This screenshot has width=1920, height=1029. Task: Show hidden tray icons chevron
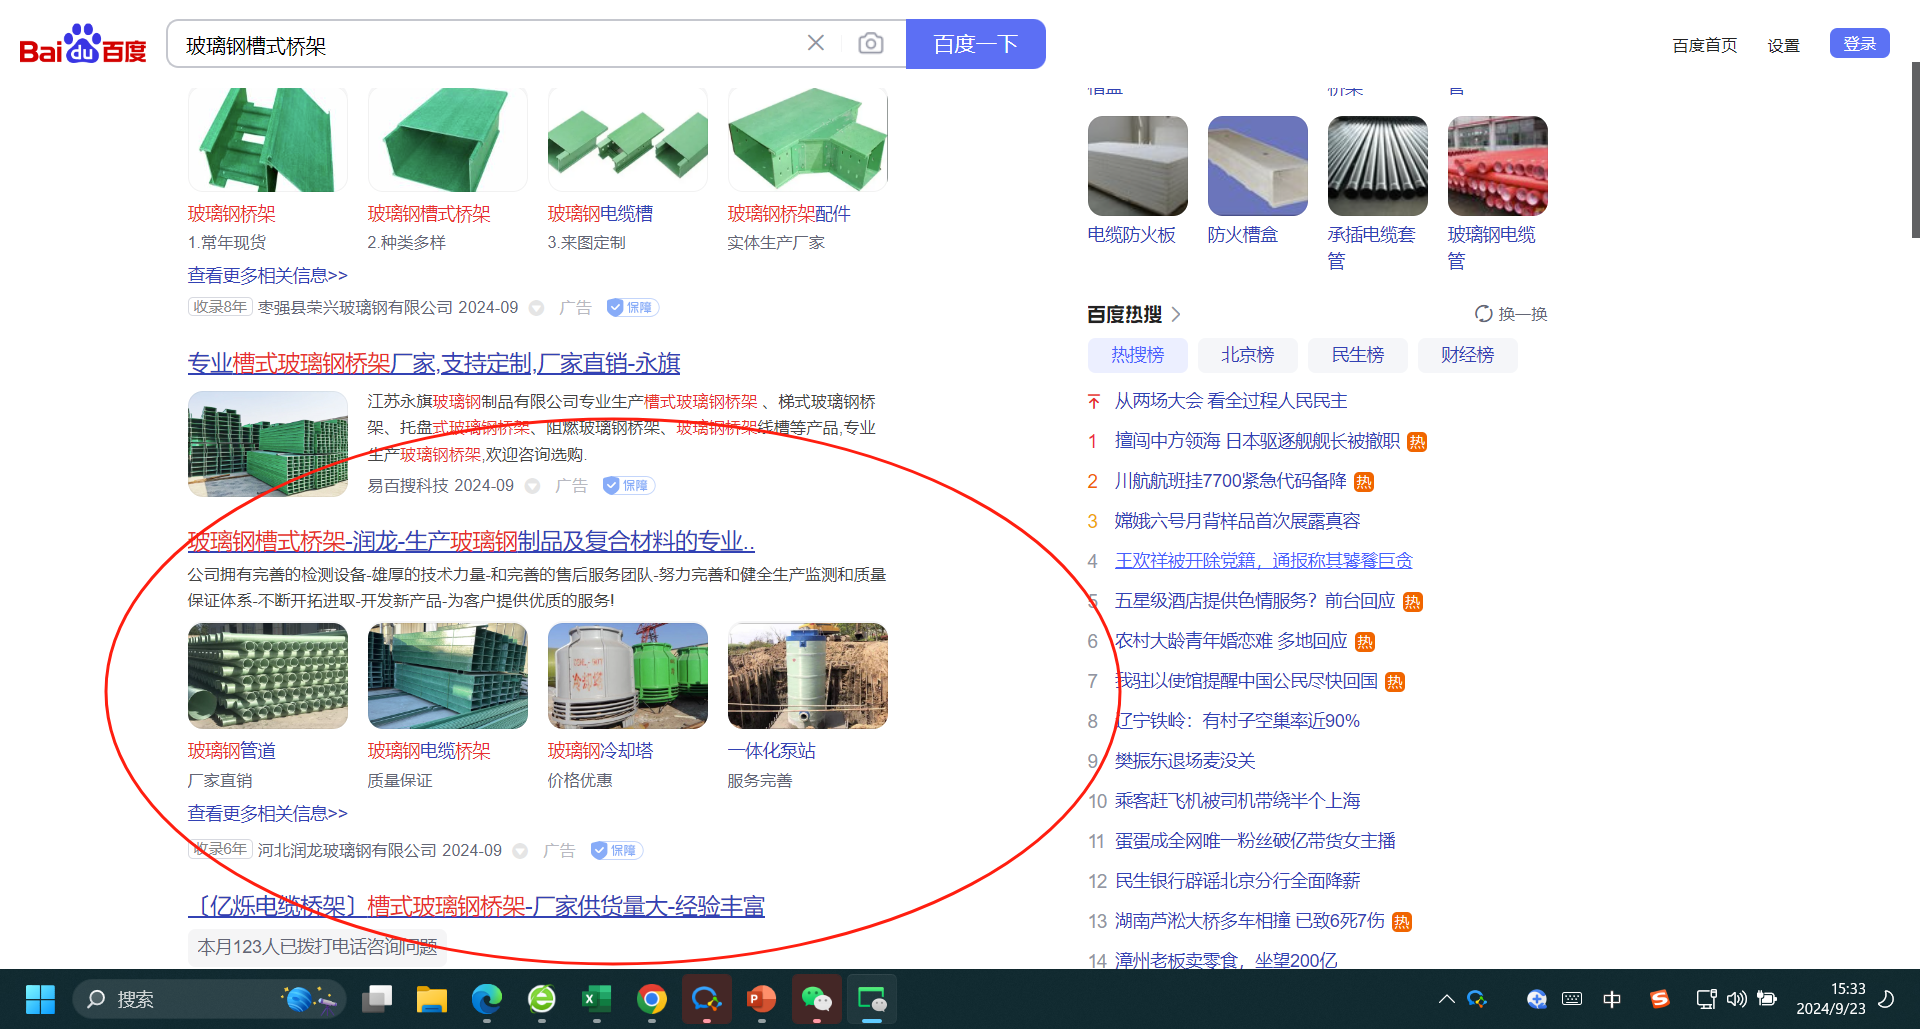coord(1446,999)
